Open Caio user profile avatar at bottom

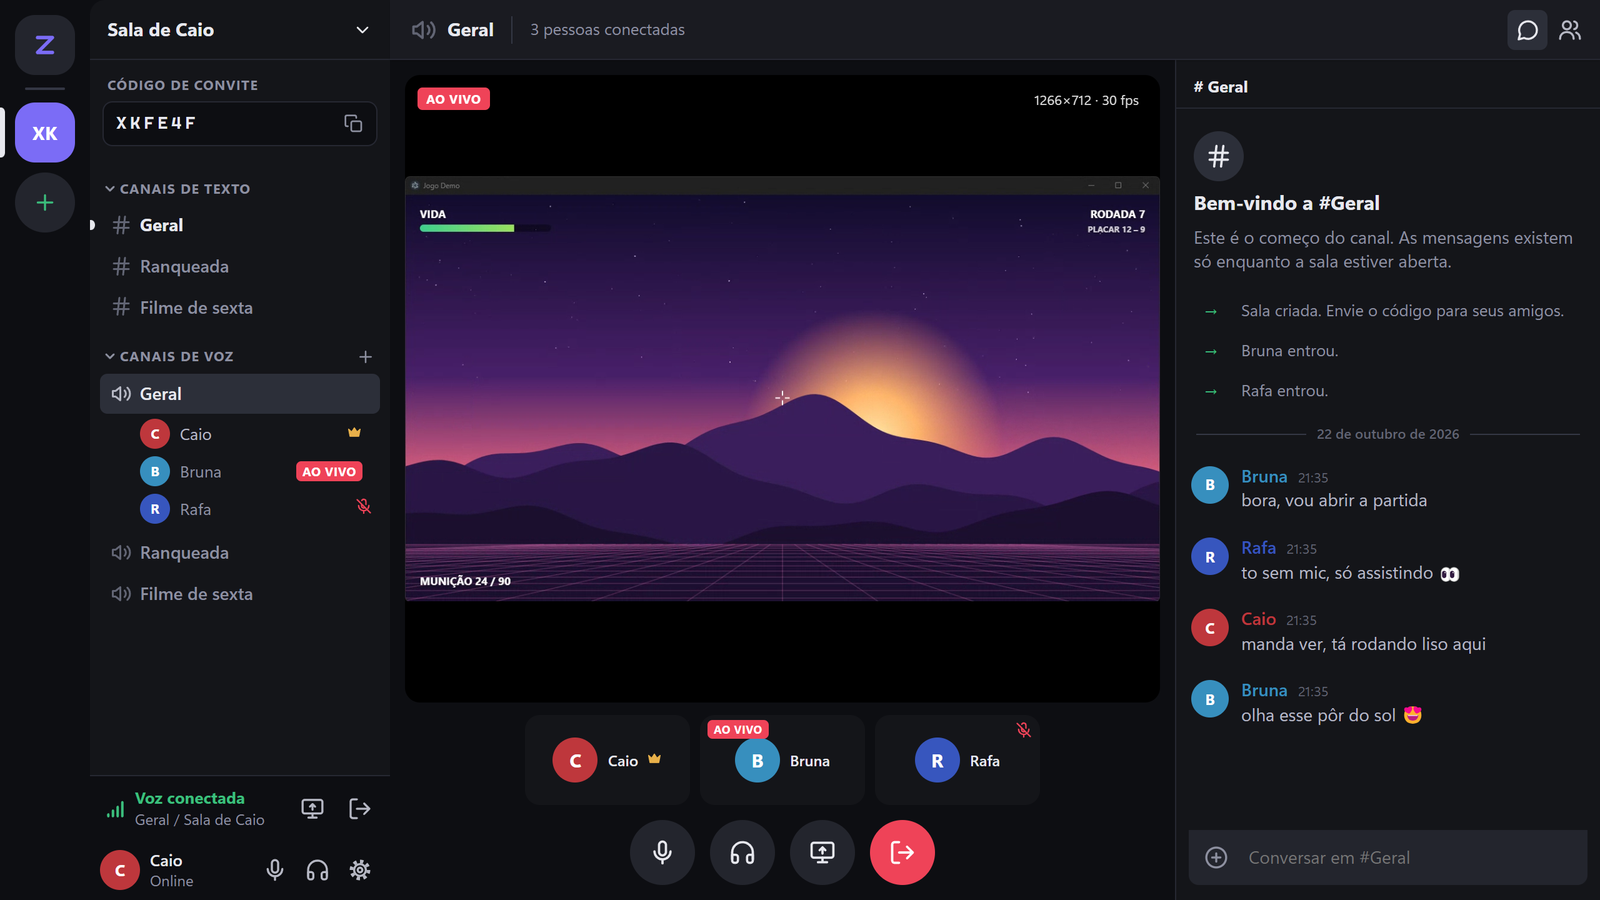coord(120,870)
